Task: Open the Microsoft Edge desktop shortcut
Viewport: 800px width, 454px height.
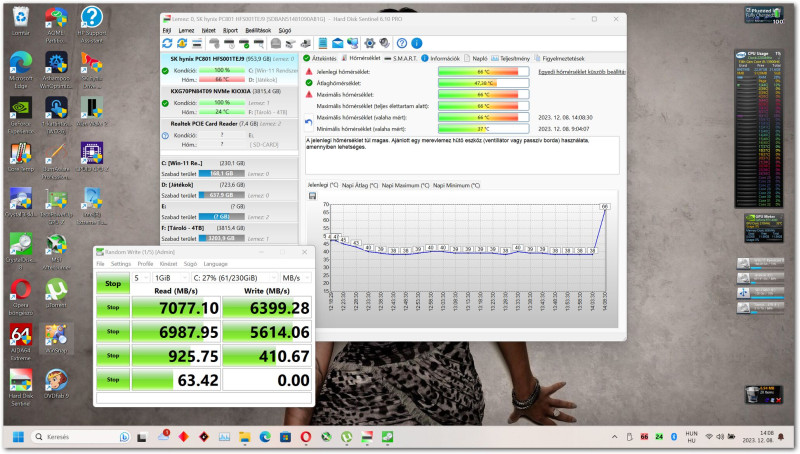Action: 21,70
